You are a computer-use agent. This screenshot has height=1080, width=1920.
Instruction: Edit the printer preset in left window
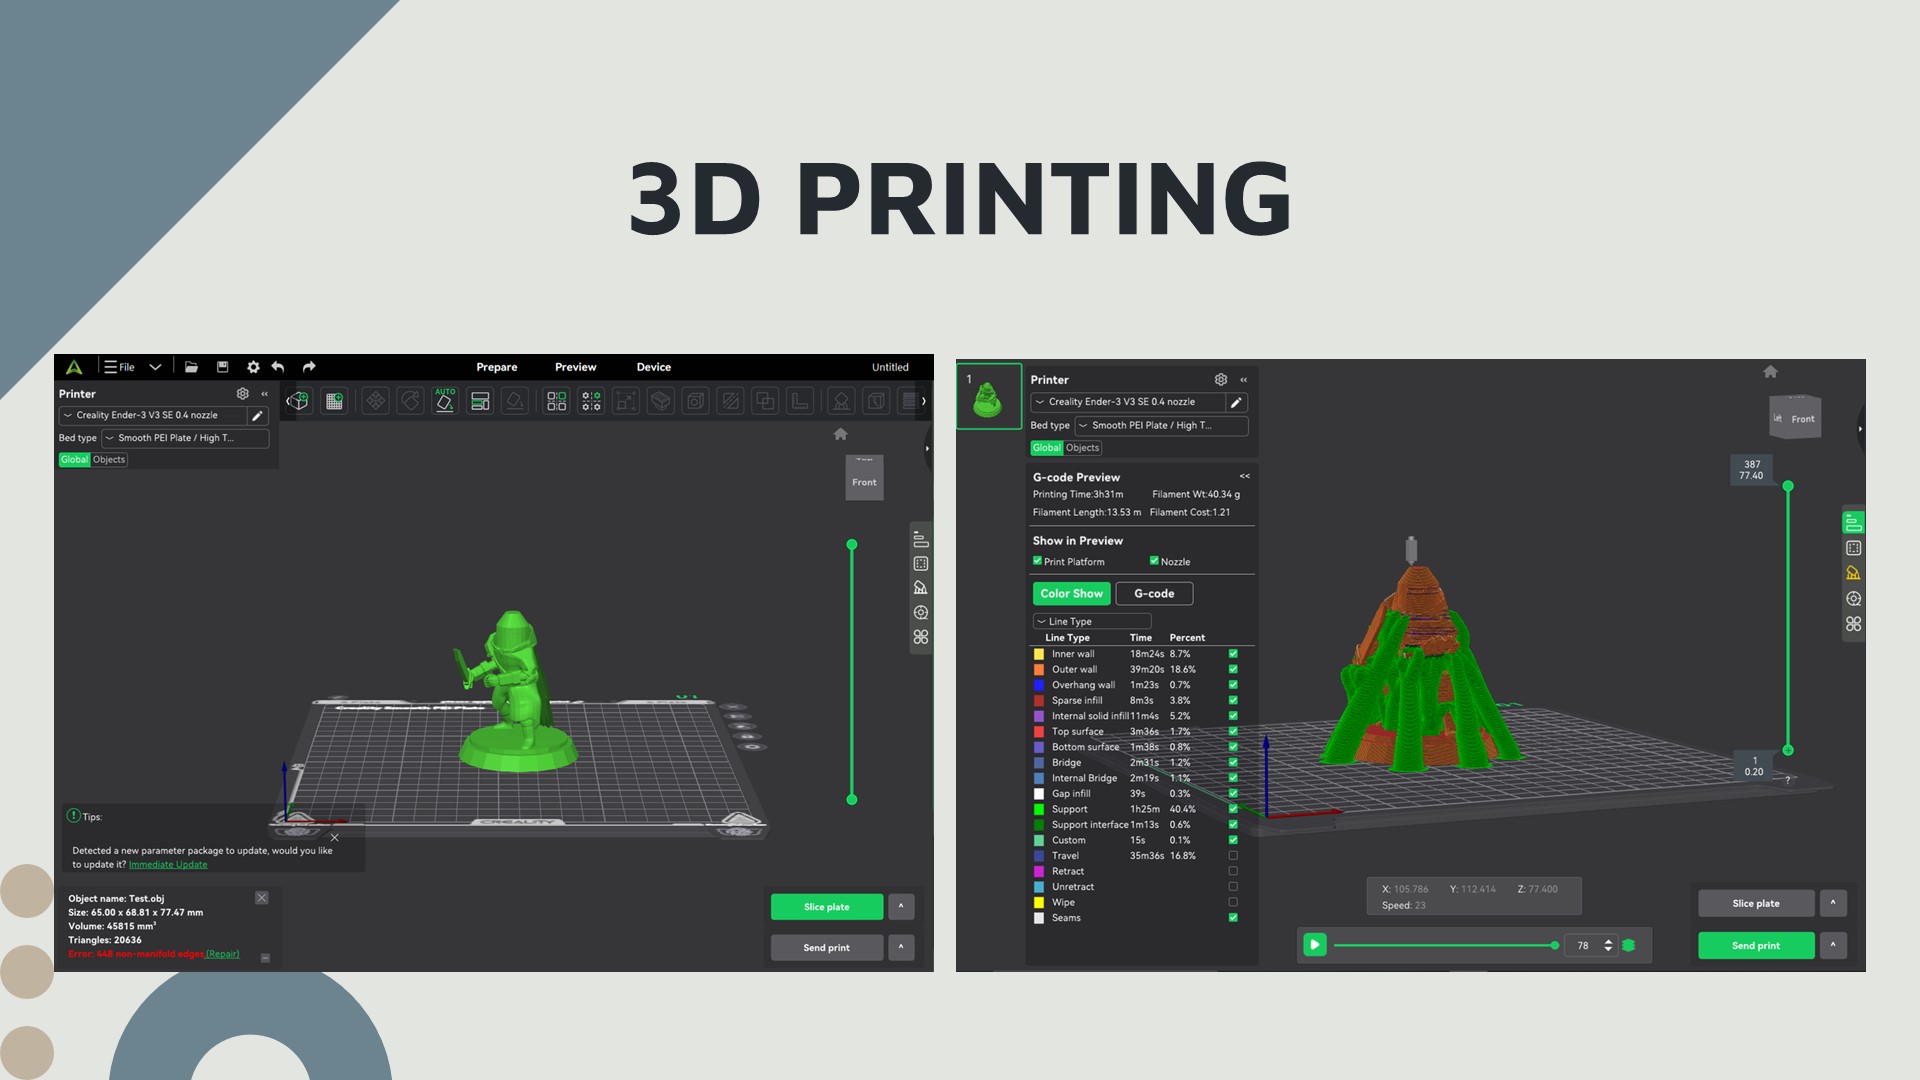(x=257, y=415)
